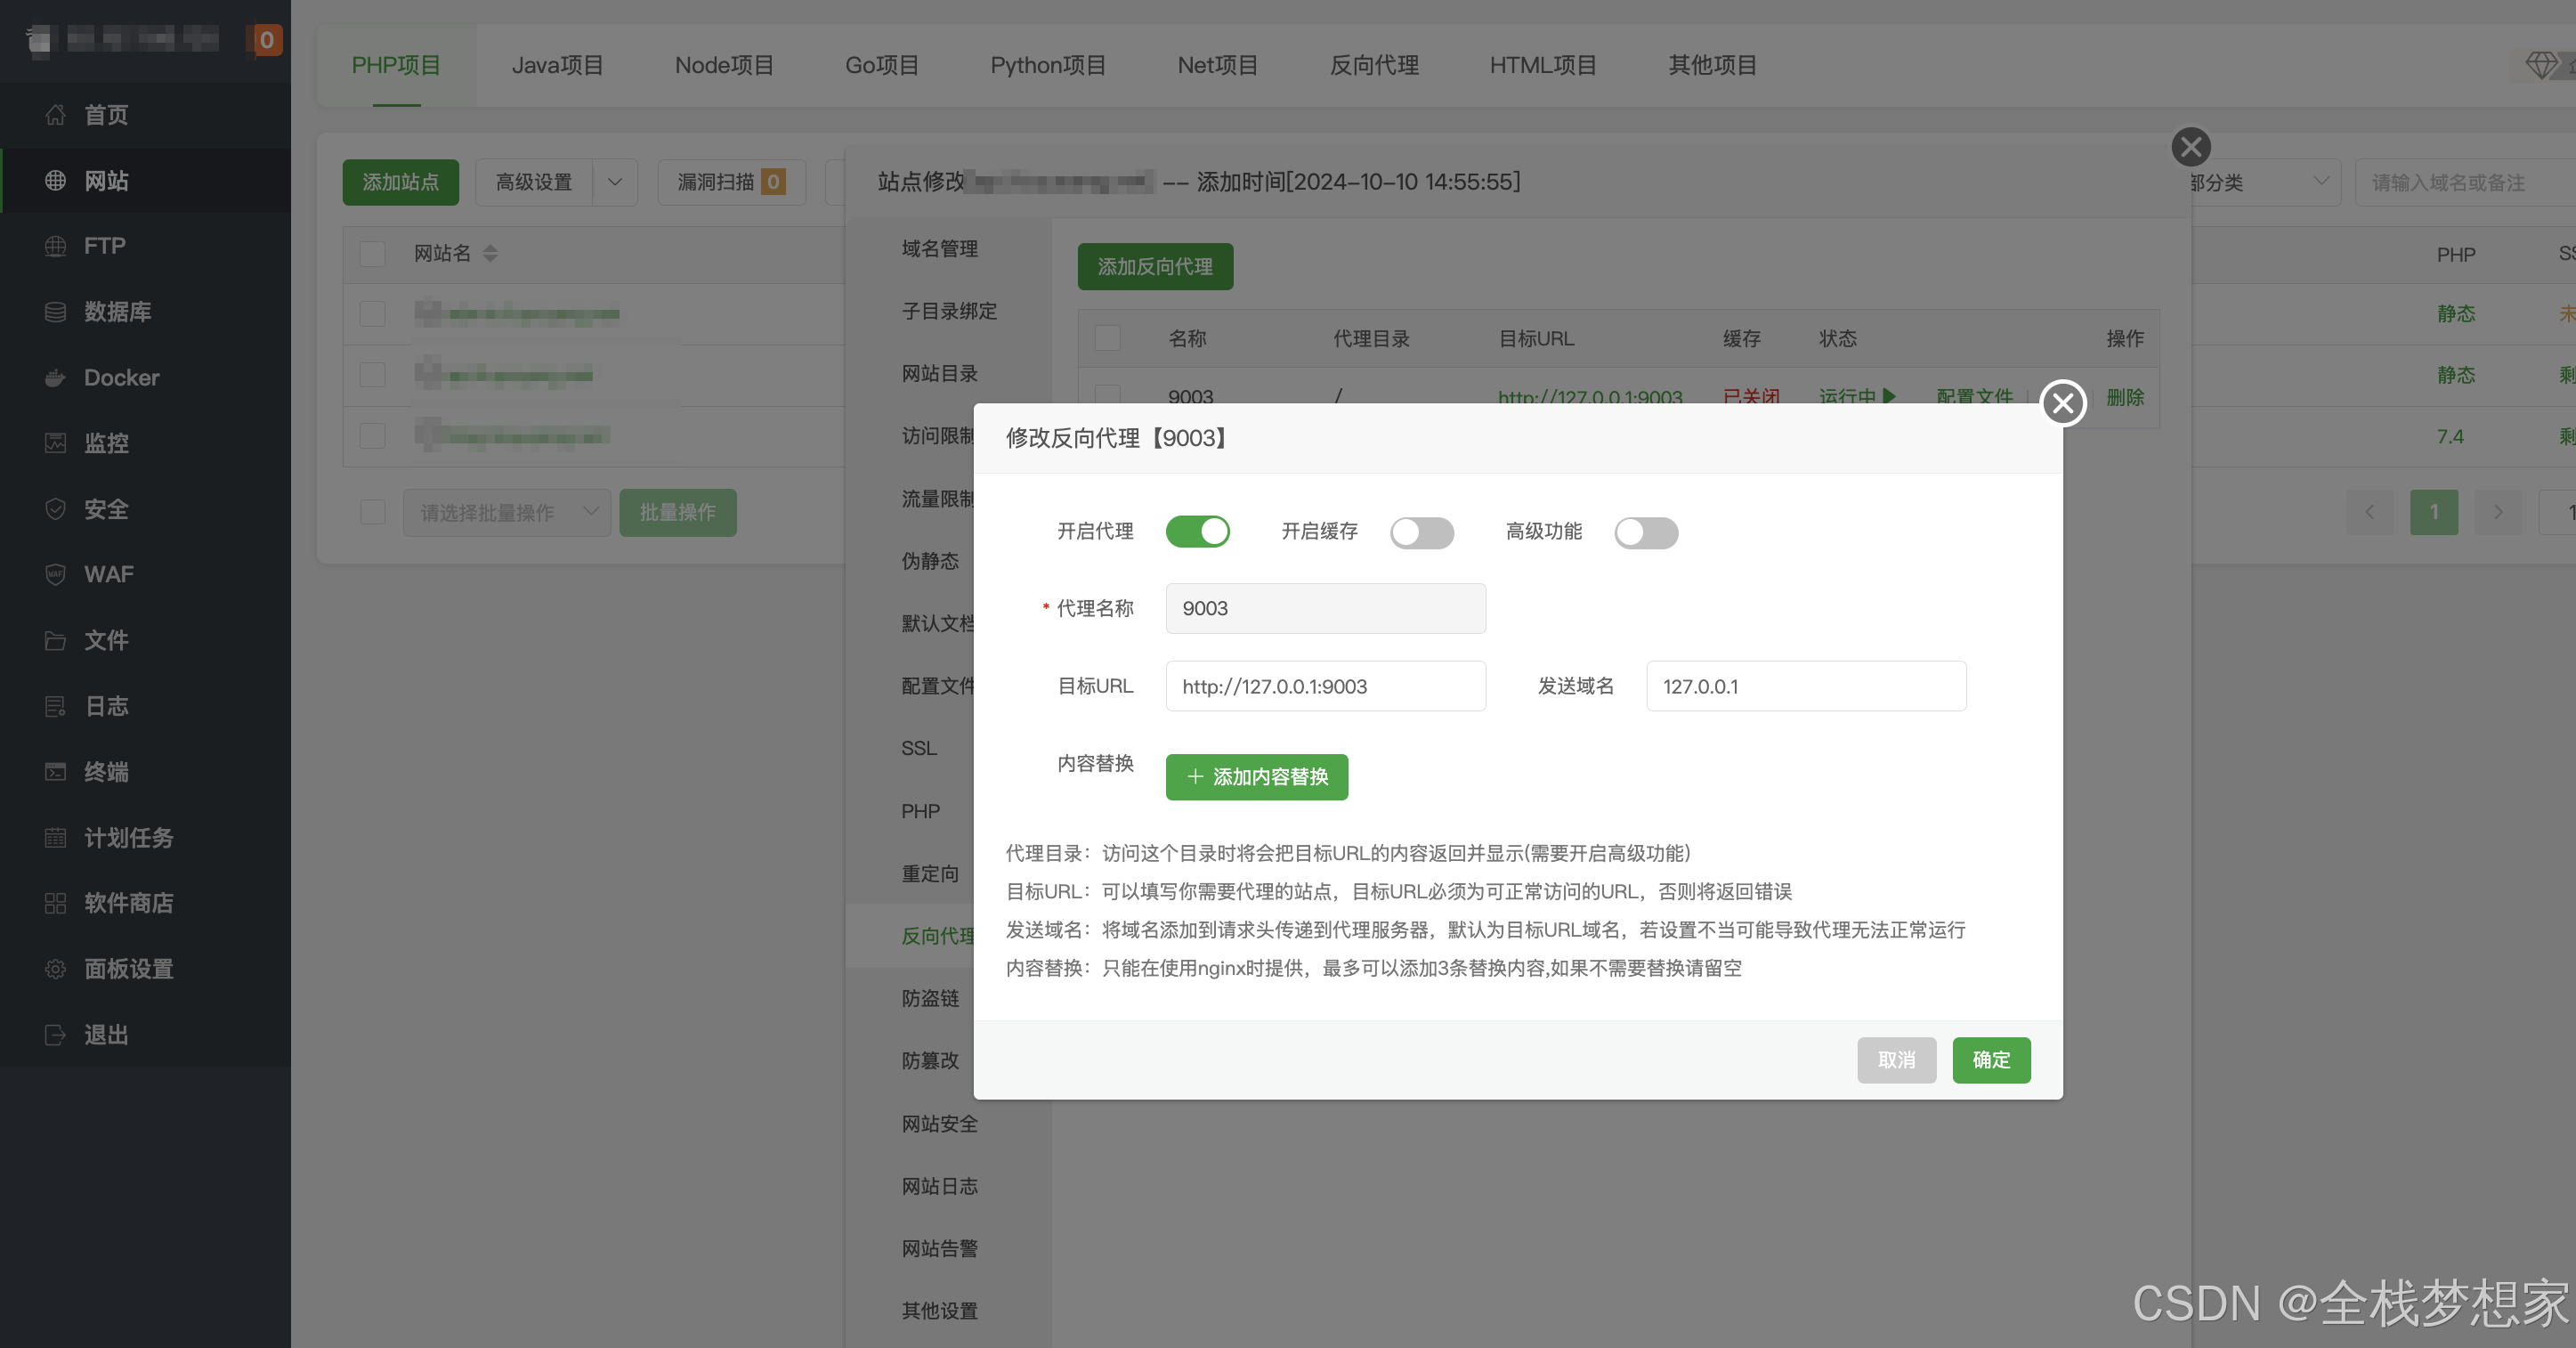This screenshot has width=2576, height=1348.
Task: Click the 添加站点 button
Action: pos(400,182)
